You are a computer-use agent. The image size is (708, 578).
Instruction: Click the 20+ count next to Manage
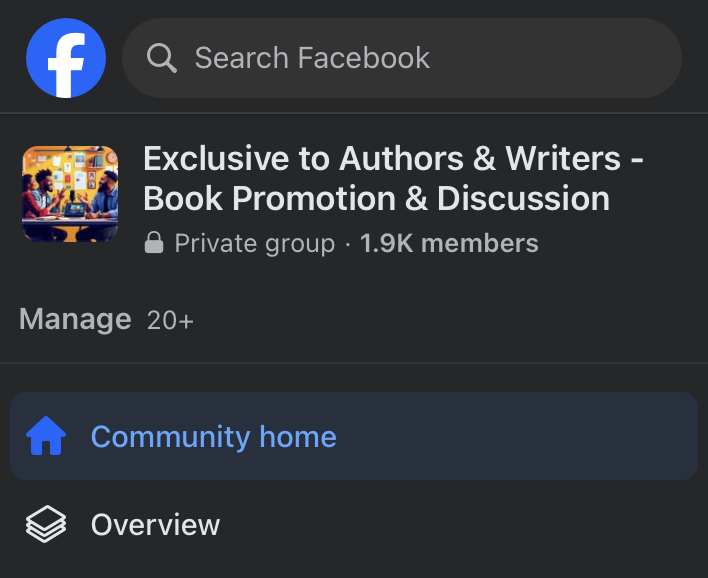click(x=170, y=321)
